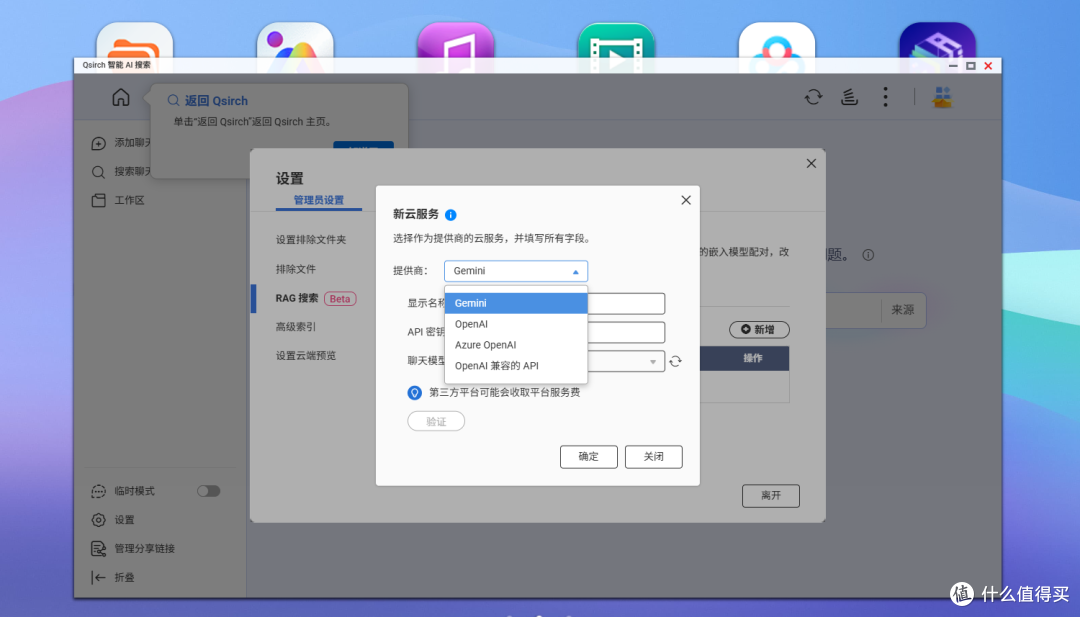1080x617 pixels.
Task: Click the 设置 gear icon in sidebar
Action: point(98,520)
